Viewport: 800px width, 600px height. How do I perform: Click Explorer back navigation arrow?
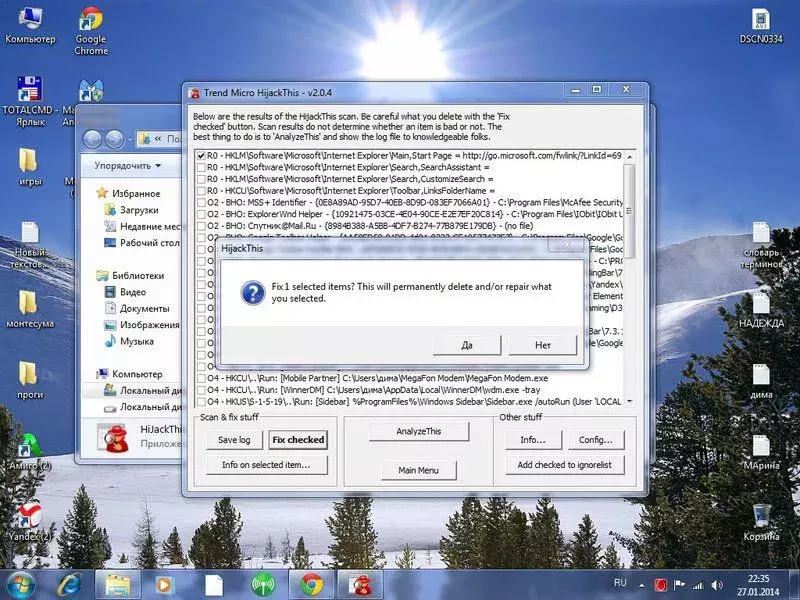pyautogui.click(x=92, y=139)
